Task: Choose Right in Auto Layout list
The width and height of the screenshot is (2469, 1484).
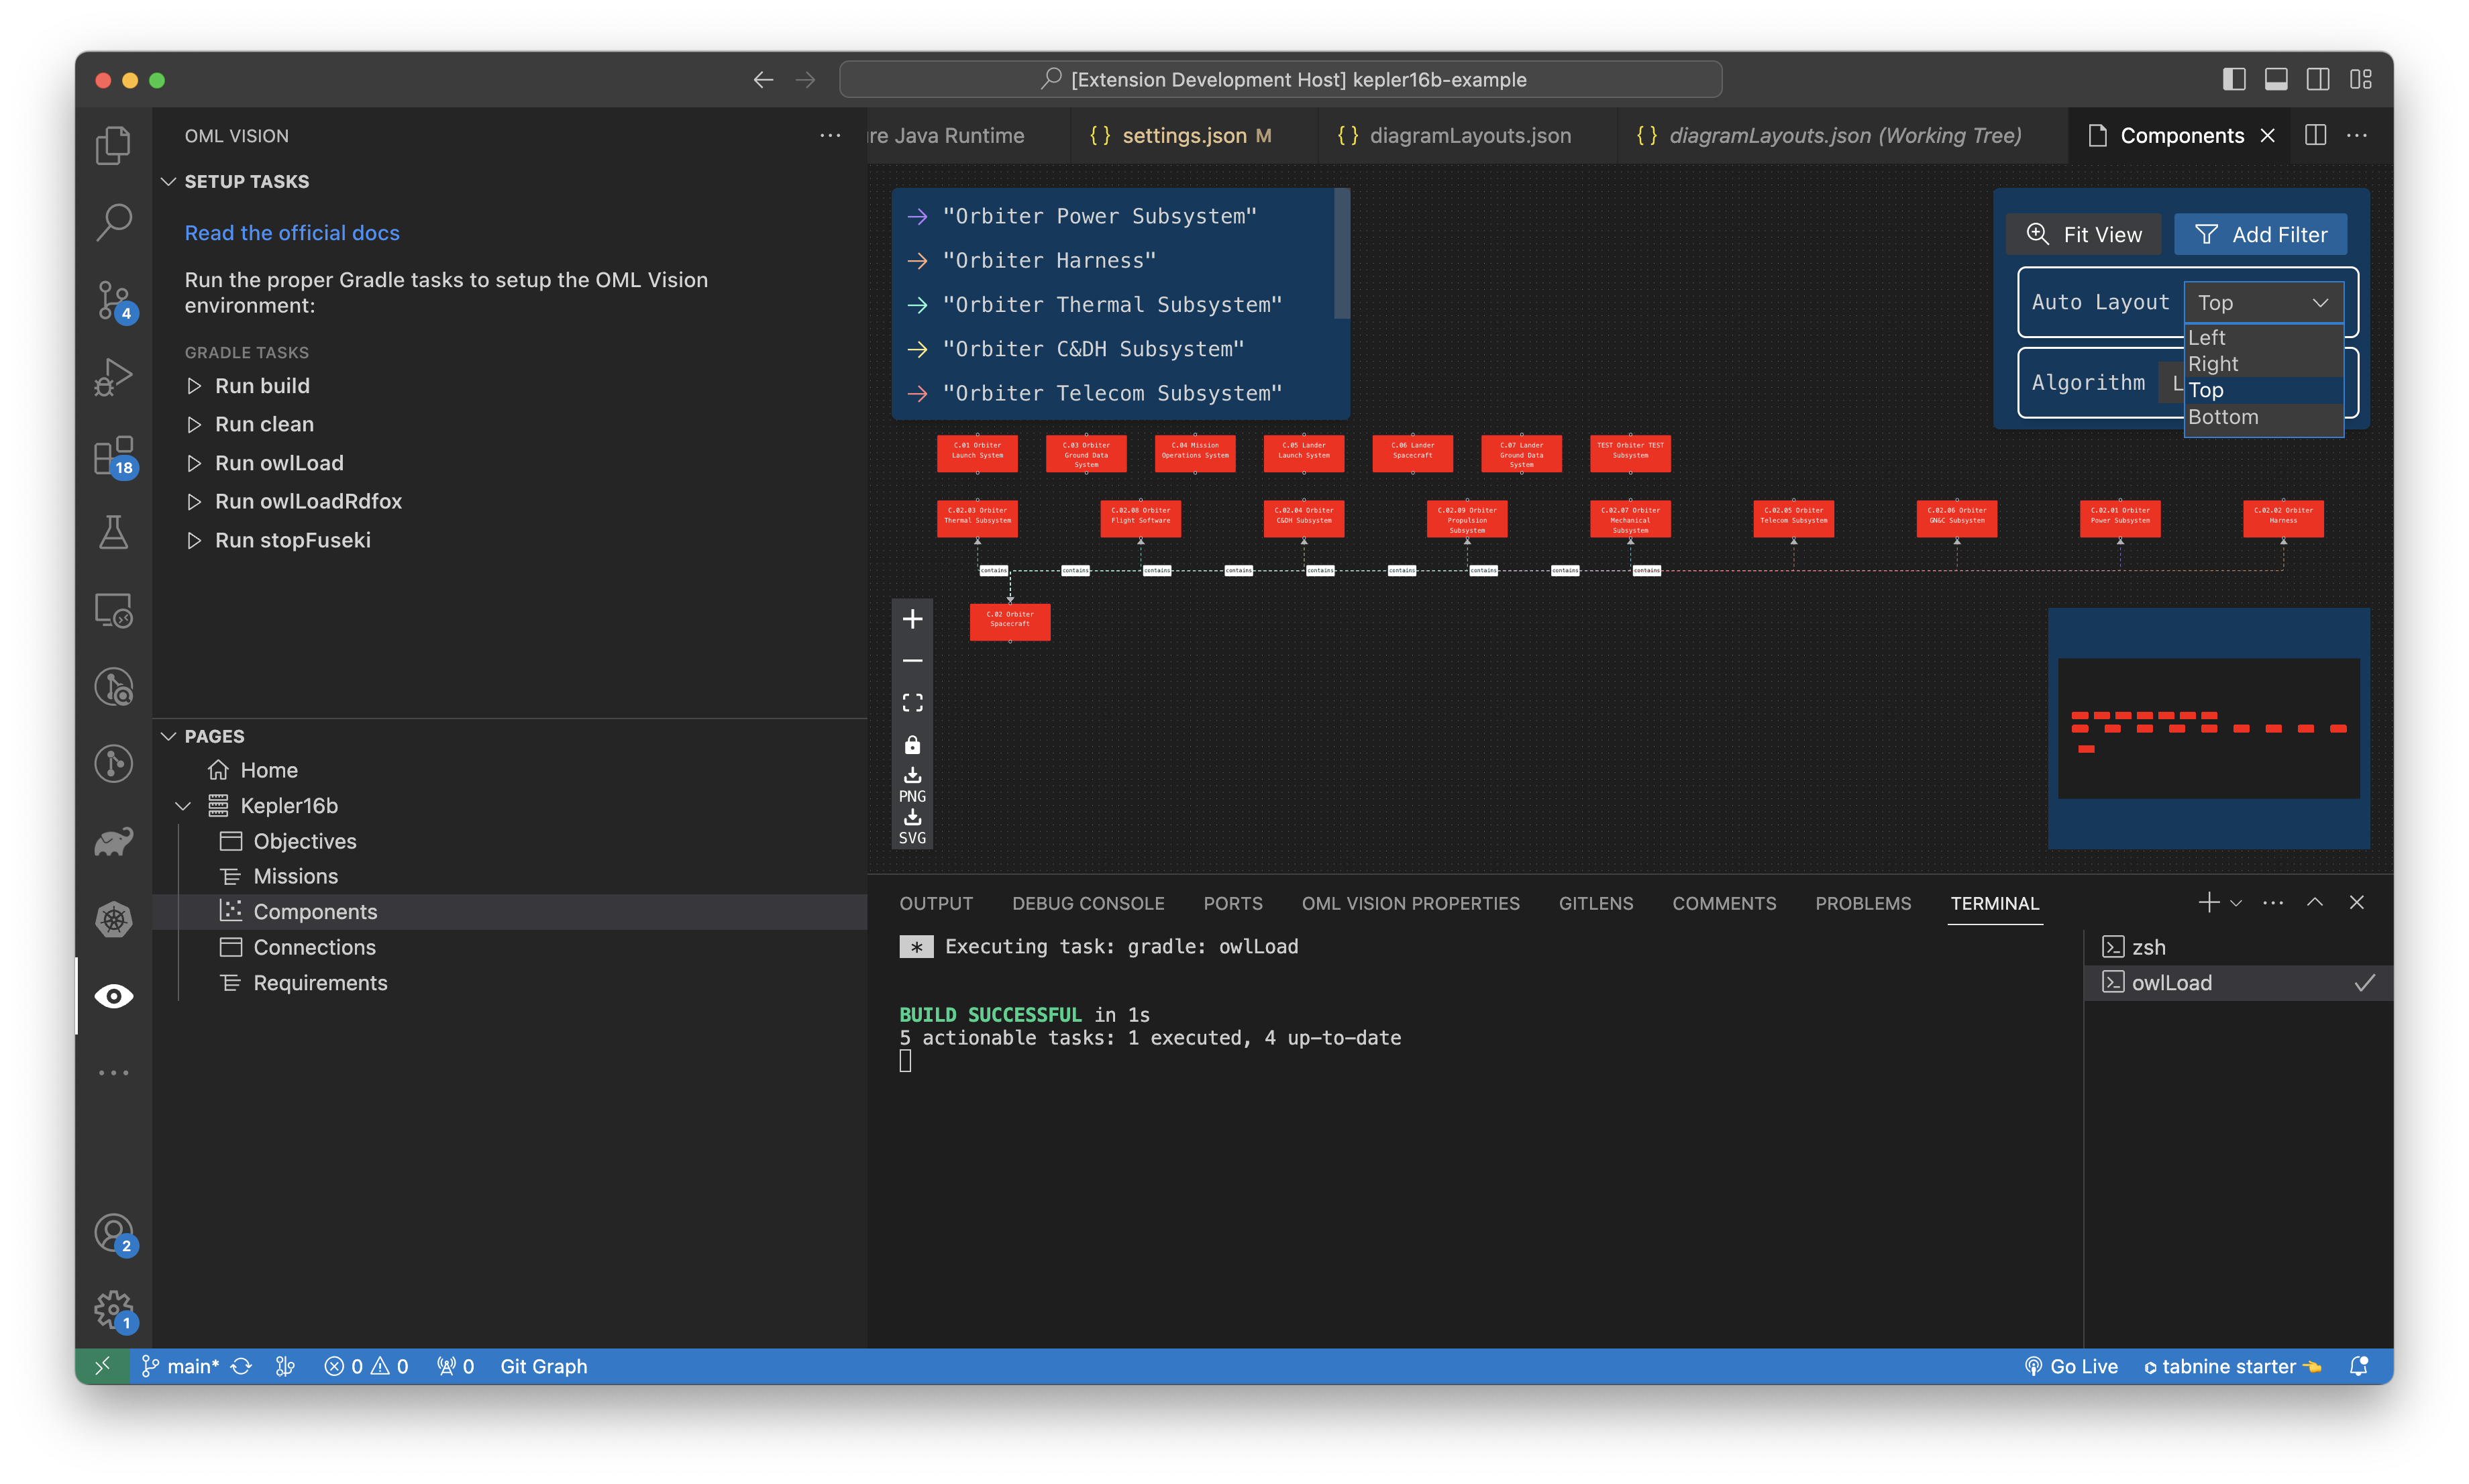Action: pos(2263,364)
